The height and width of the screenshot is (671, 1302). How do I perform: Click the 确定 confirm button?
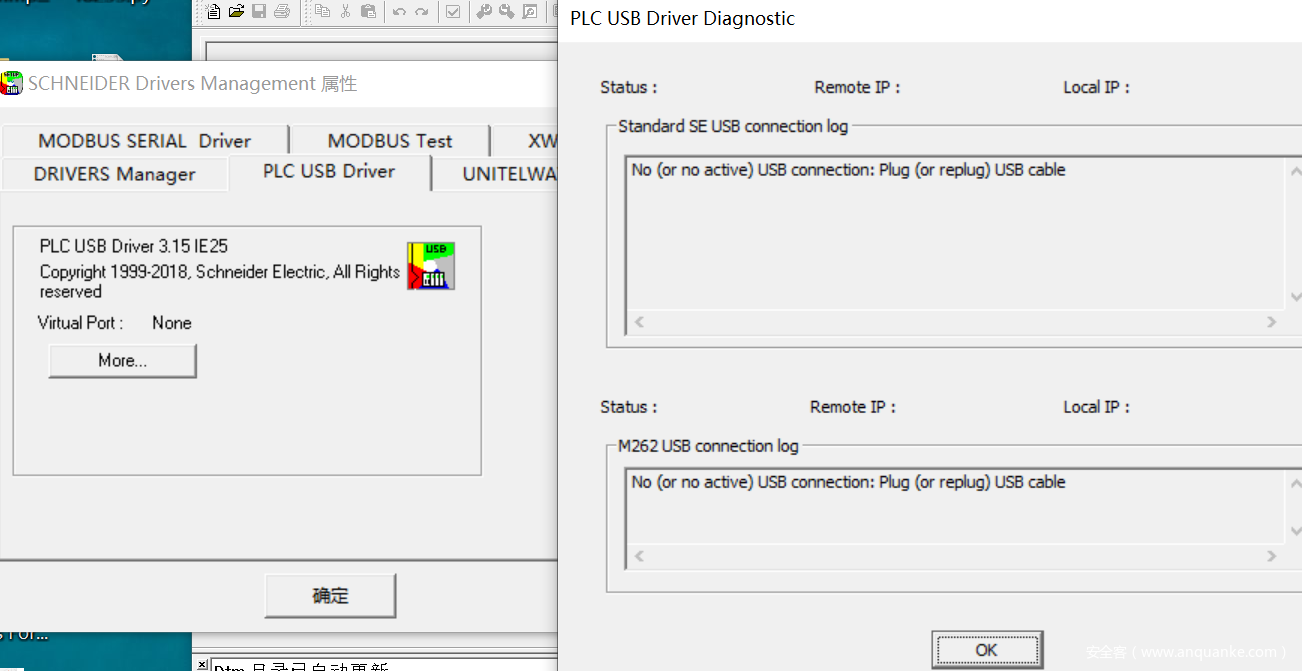(x=330, y=596)
